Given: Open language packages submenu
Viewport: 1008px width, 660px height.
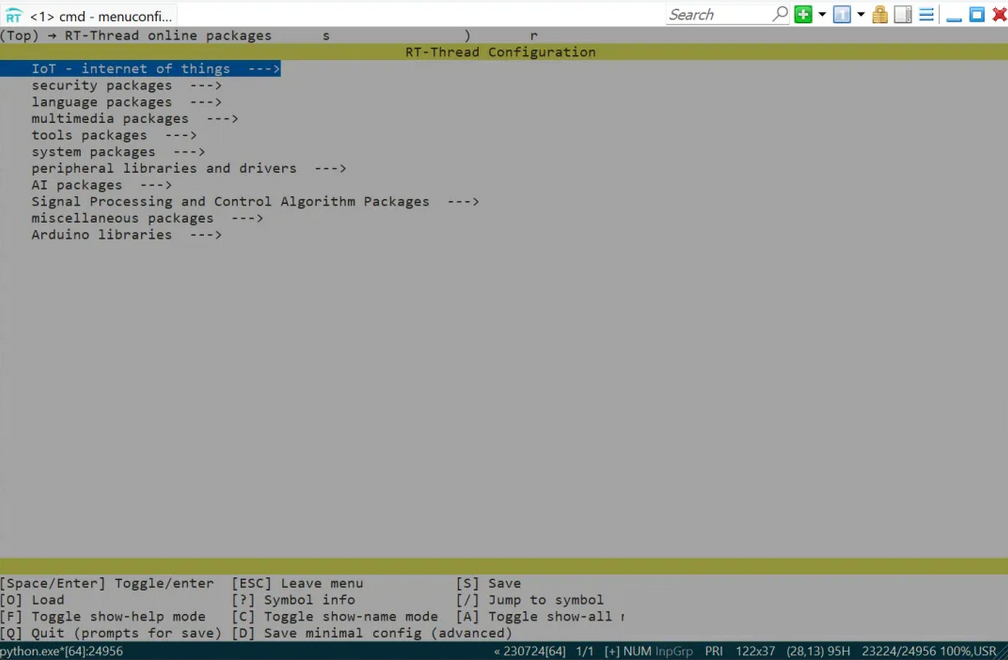Looking at the screenshot, I should (x=126, y=102).
